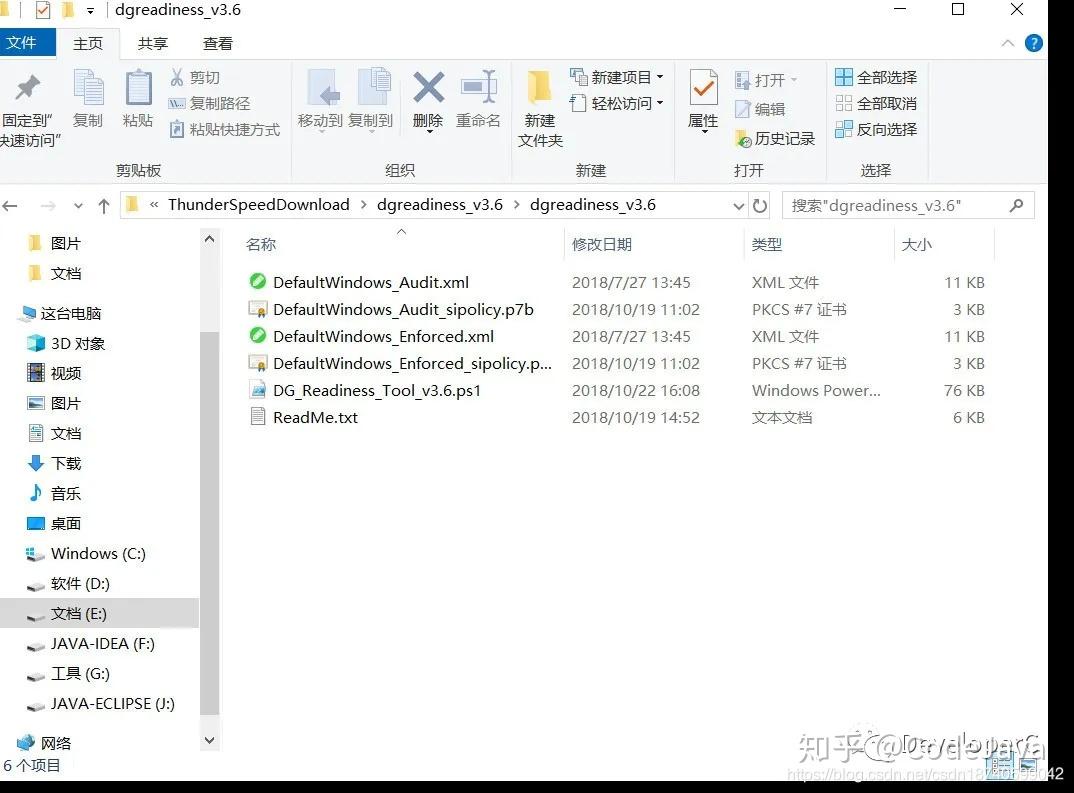Click ThunderSpeedDownload in breadcrumb path
The width and height of the screenshot is (1074, 793).
(259, 205)
